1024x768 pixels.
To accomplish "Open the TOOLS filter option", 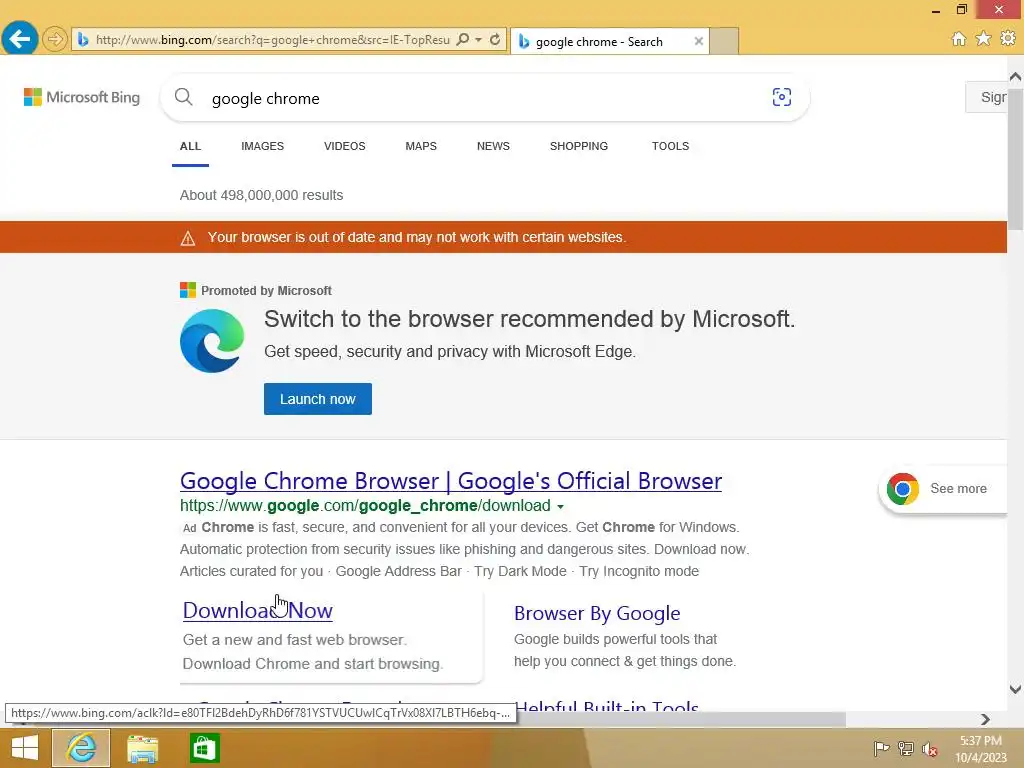I will pyautogui.click(x=670, y=146).
